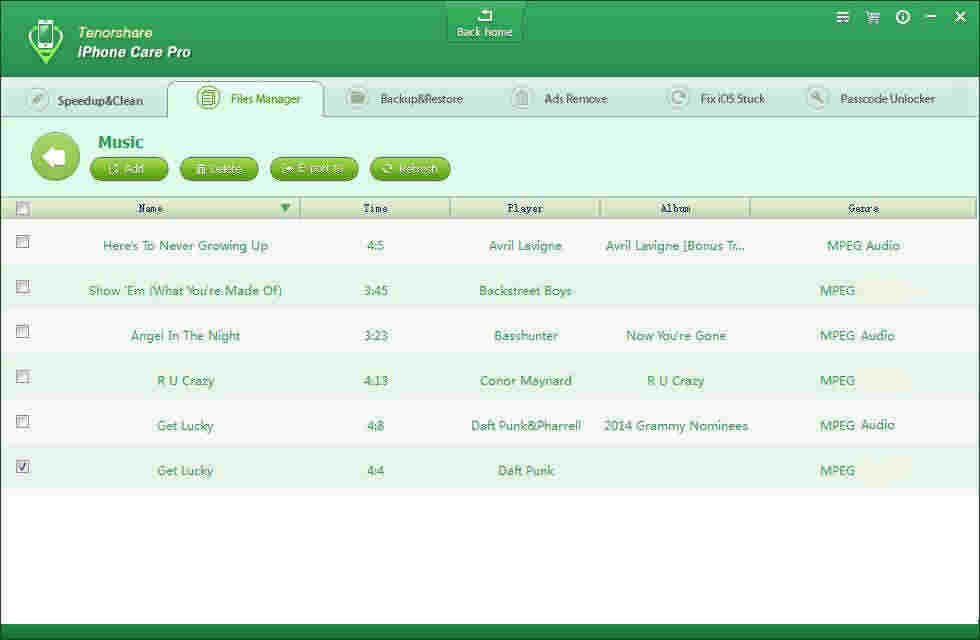The image size is (980, 640).
Task: Click the time value 3:45
Action: coord(376,291)
